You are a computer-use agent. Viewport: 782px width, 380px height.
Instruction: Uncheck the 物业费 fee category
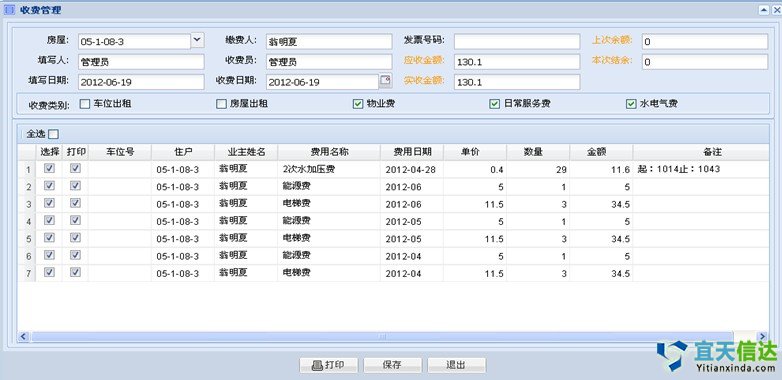pos(358,104)
